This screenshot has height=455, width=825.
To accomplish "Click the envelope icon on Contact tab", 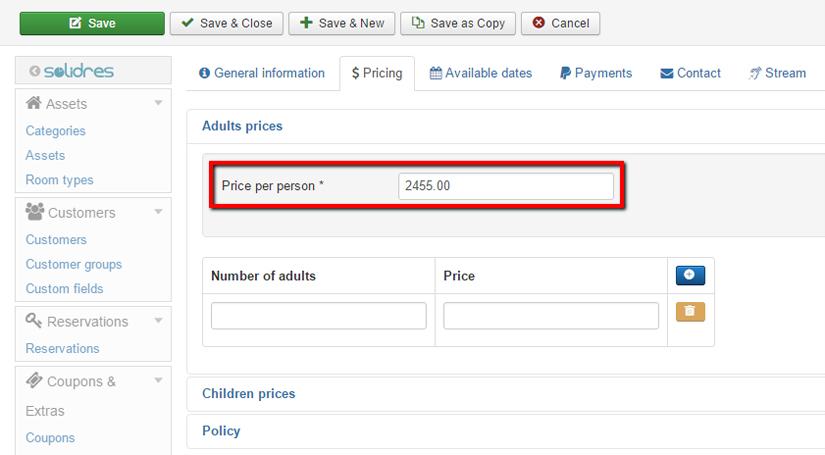I will point(667,74).
